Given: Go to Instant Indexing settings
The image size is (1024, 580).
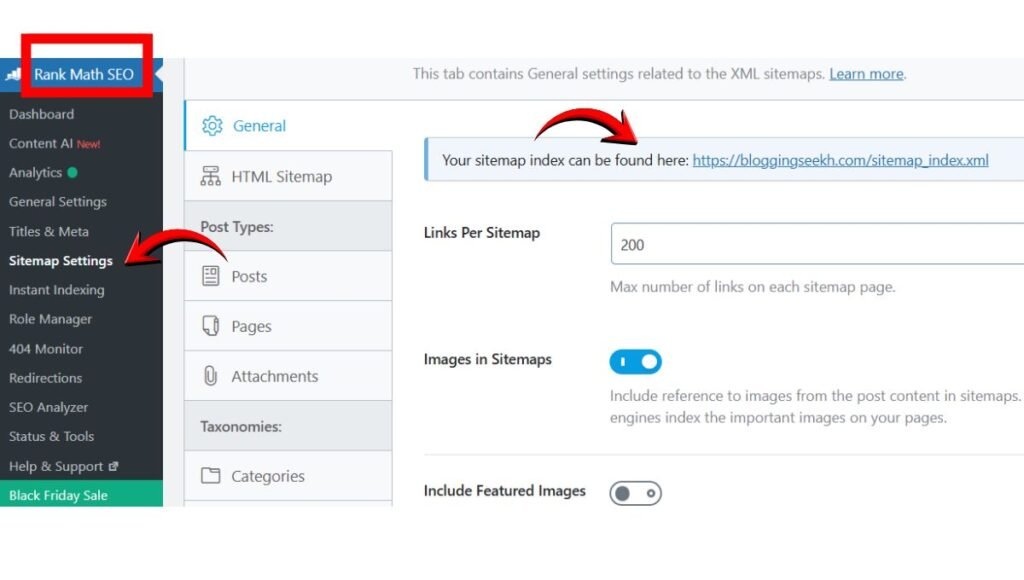Looking at the screenshot, I should [x=56, y=290].
